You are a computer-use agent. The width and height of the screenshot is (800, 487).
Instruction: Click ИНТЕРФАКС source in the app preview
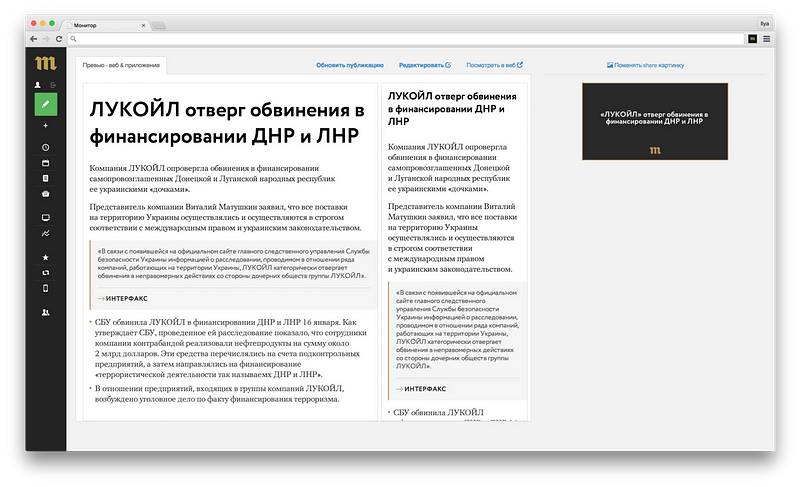[x=425, y=389]
